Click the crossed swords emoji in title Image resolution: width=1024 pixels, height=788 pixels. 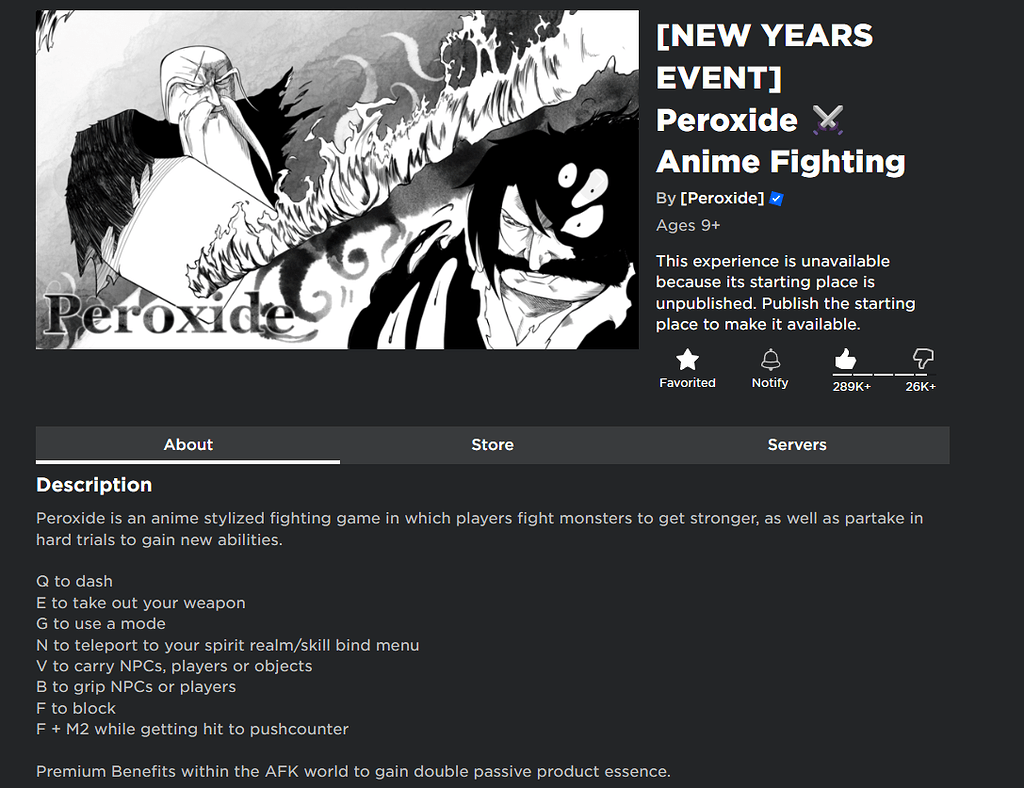[828, 121]
